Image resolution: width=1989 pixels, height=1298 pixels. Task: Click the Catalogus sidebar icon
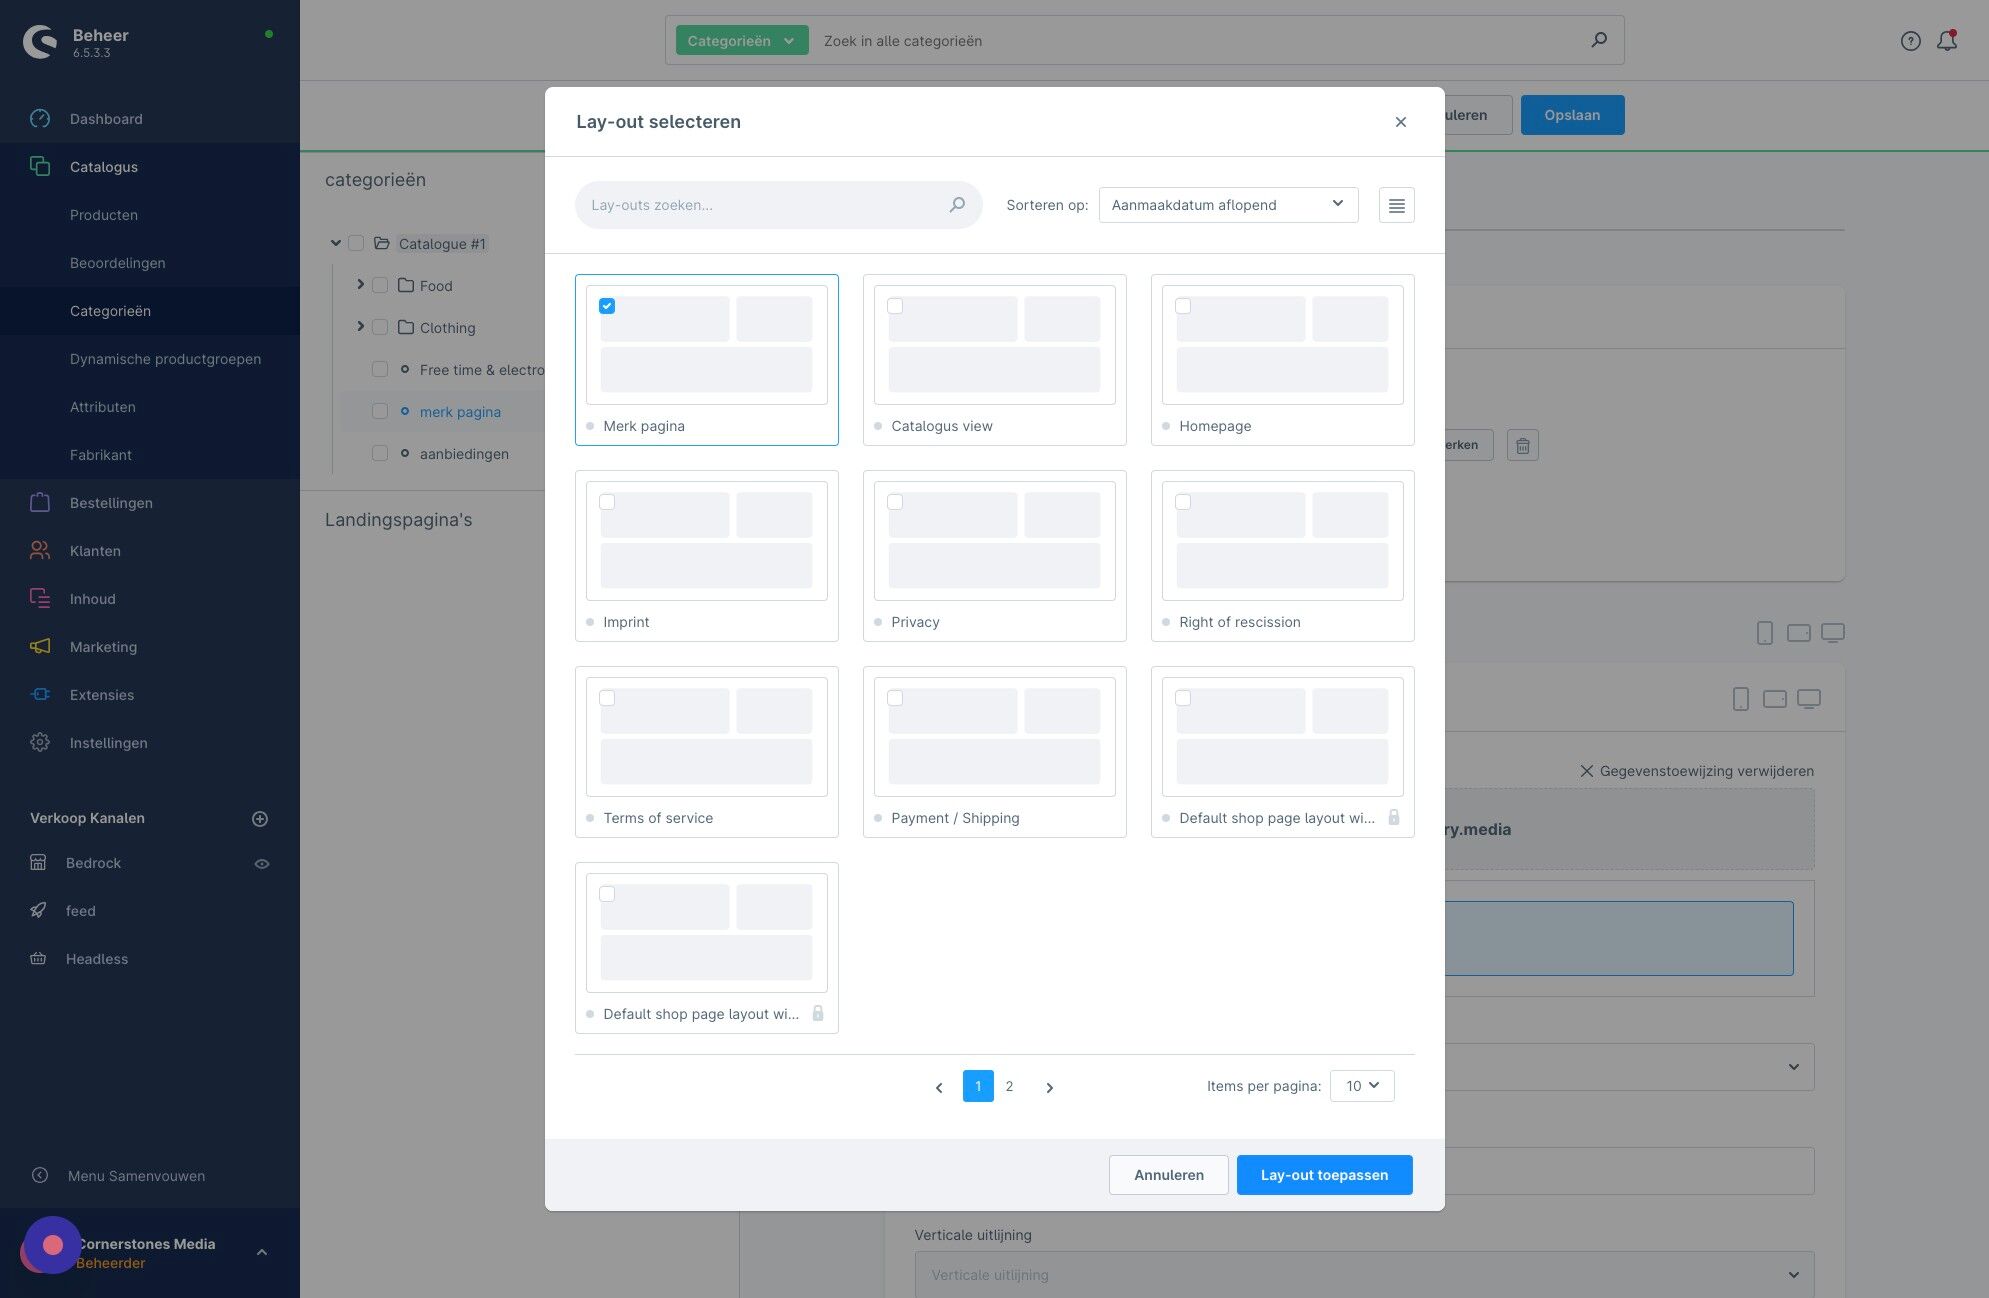point(40,166)
